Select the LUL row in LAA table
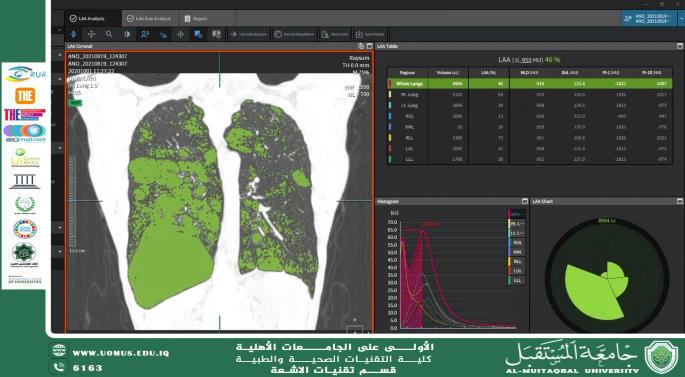This screenshot has height=377, width=685. coord(529,149)
